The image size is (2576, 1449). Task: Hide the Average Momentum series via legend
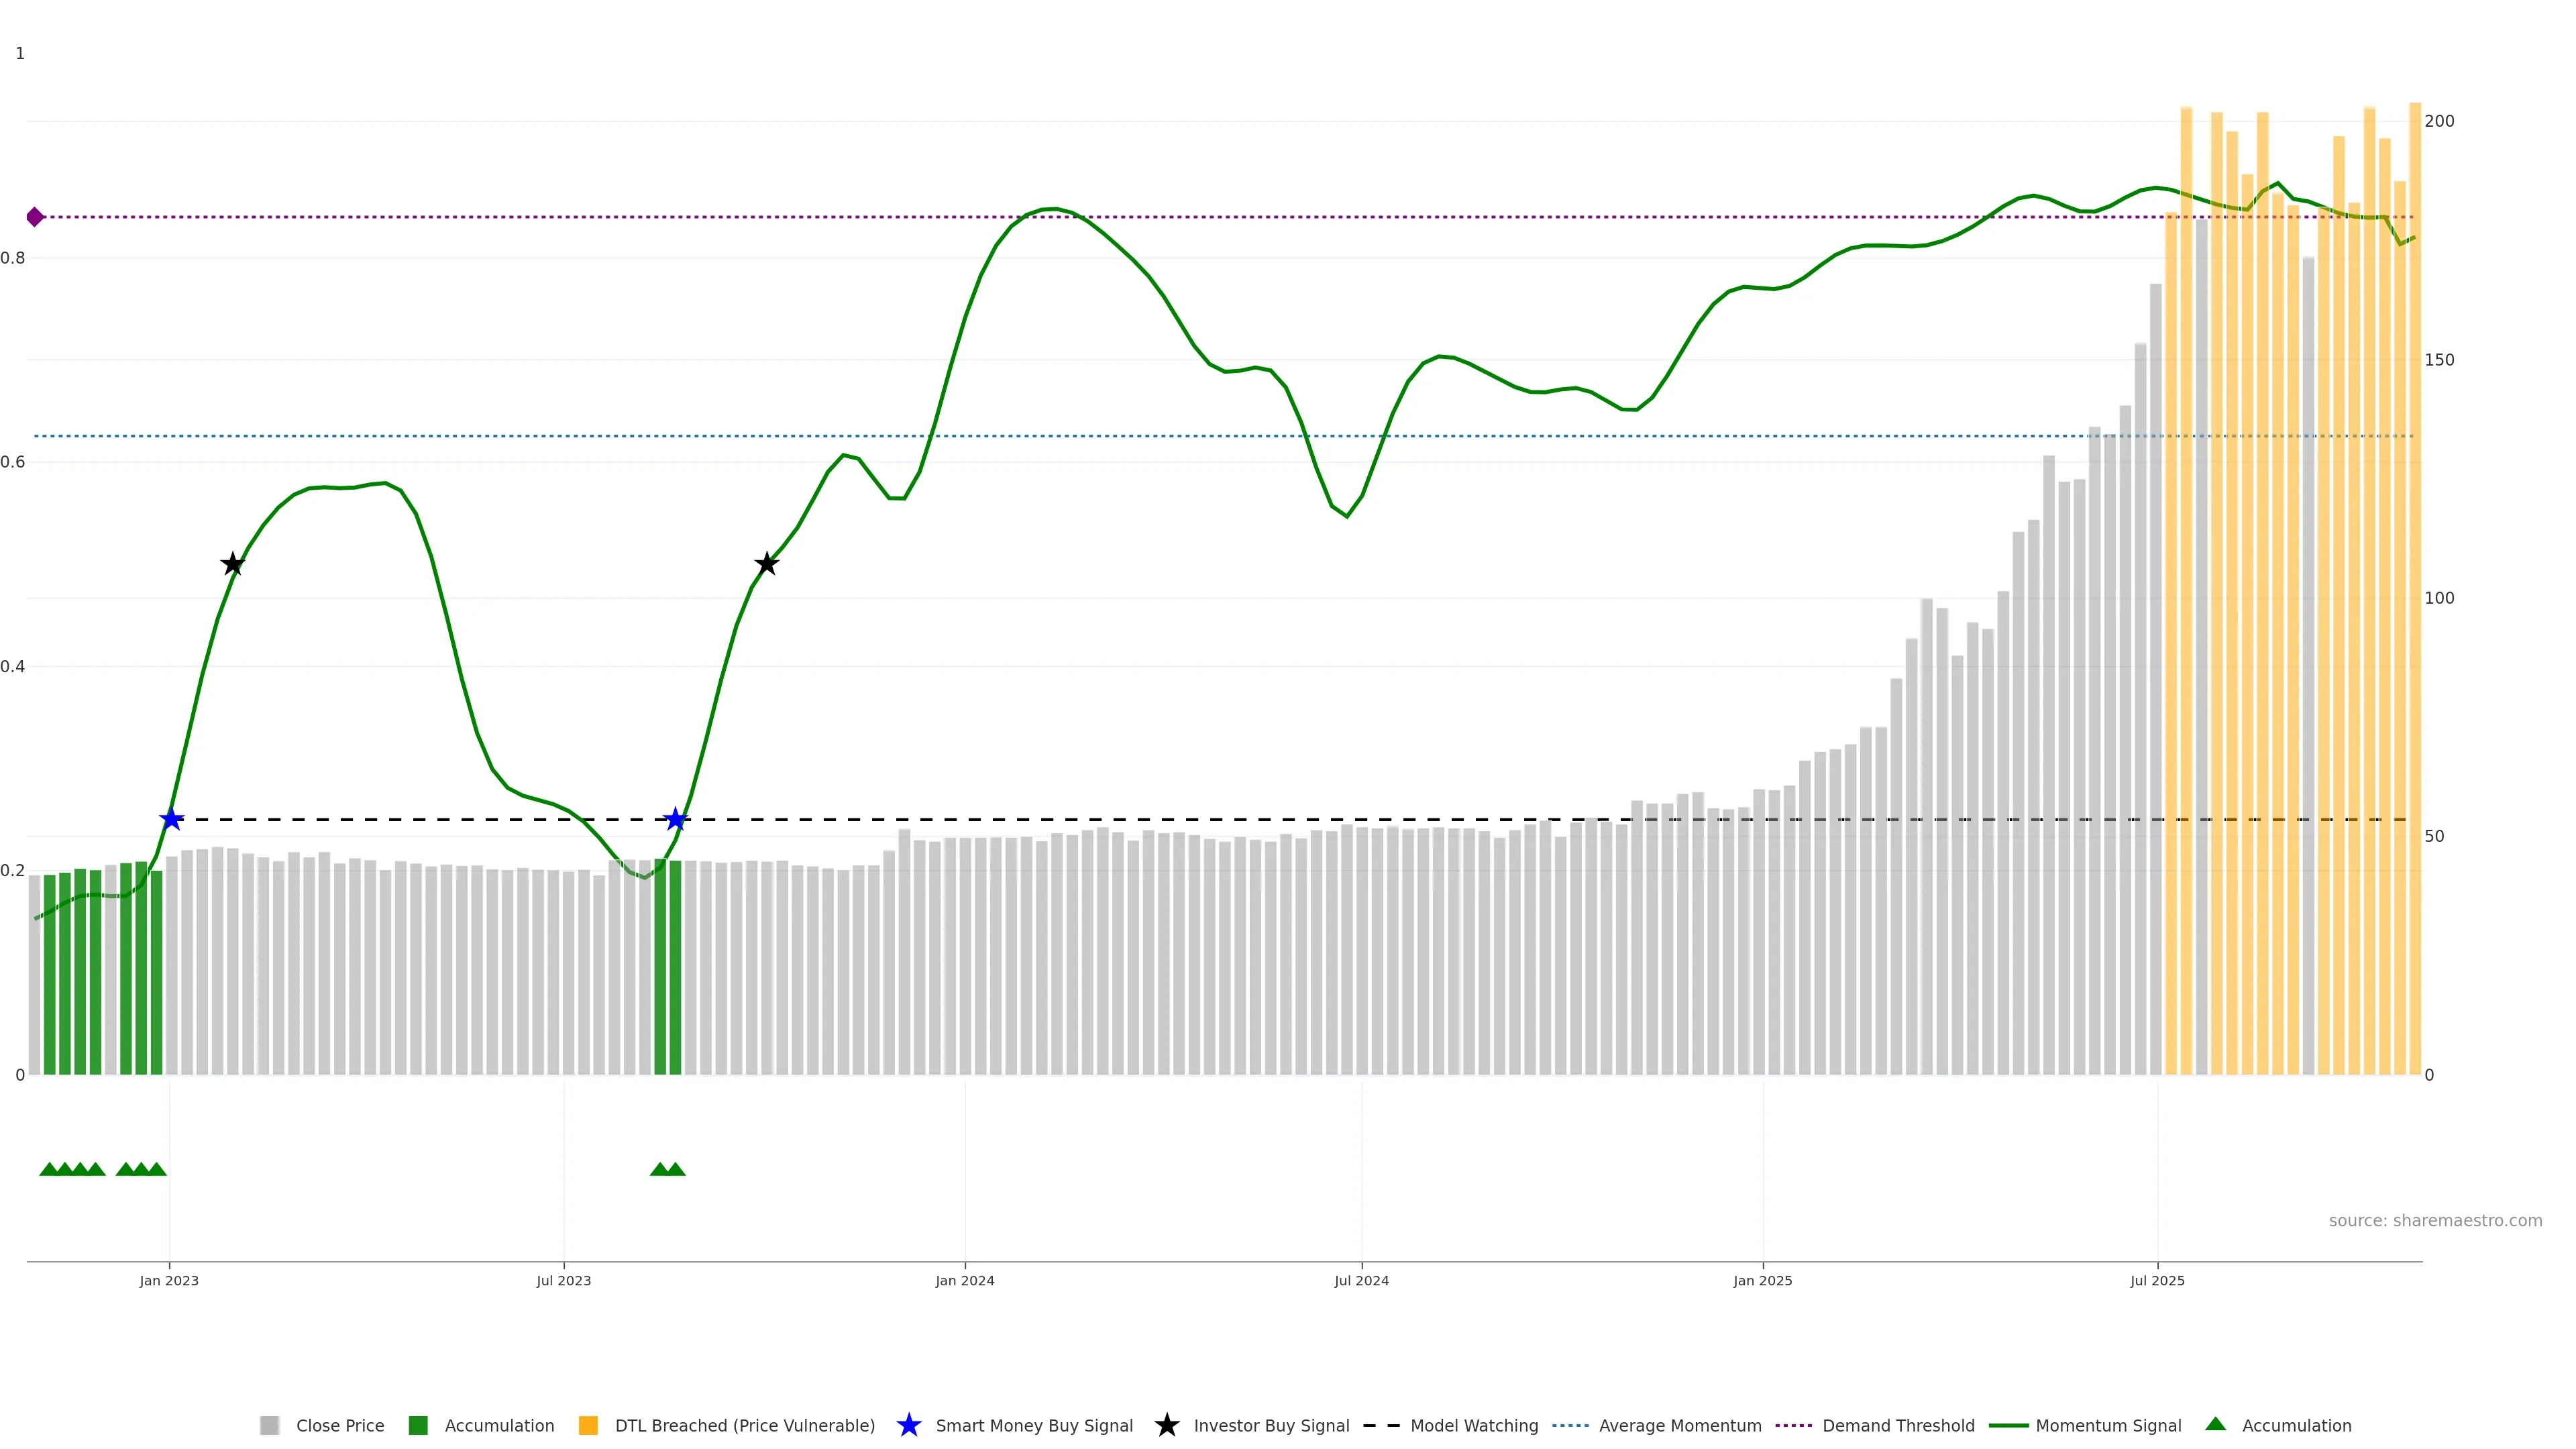[x=1680, y=1426]
